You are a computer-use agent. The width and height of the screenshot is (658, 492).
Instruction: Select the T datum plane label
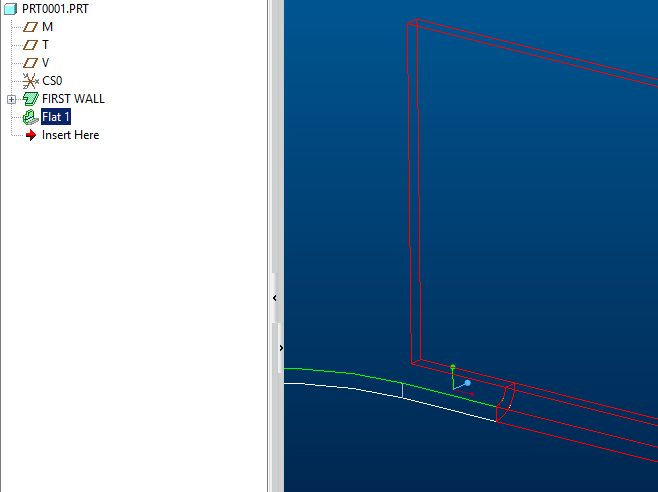click(45, 45)
